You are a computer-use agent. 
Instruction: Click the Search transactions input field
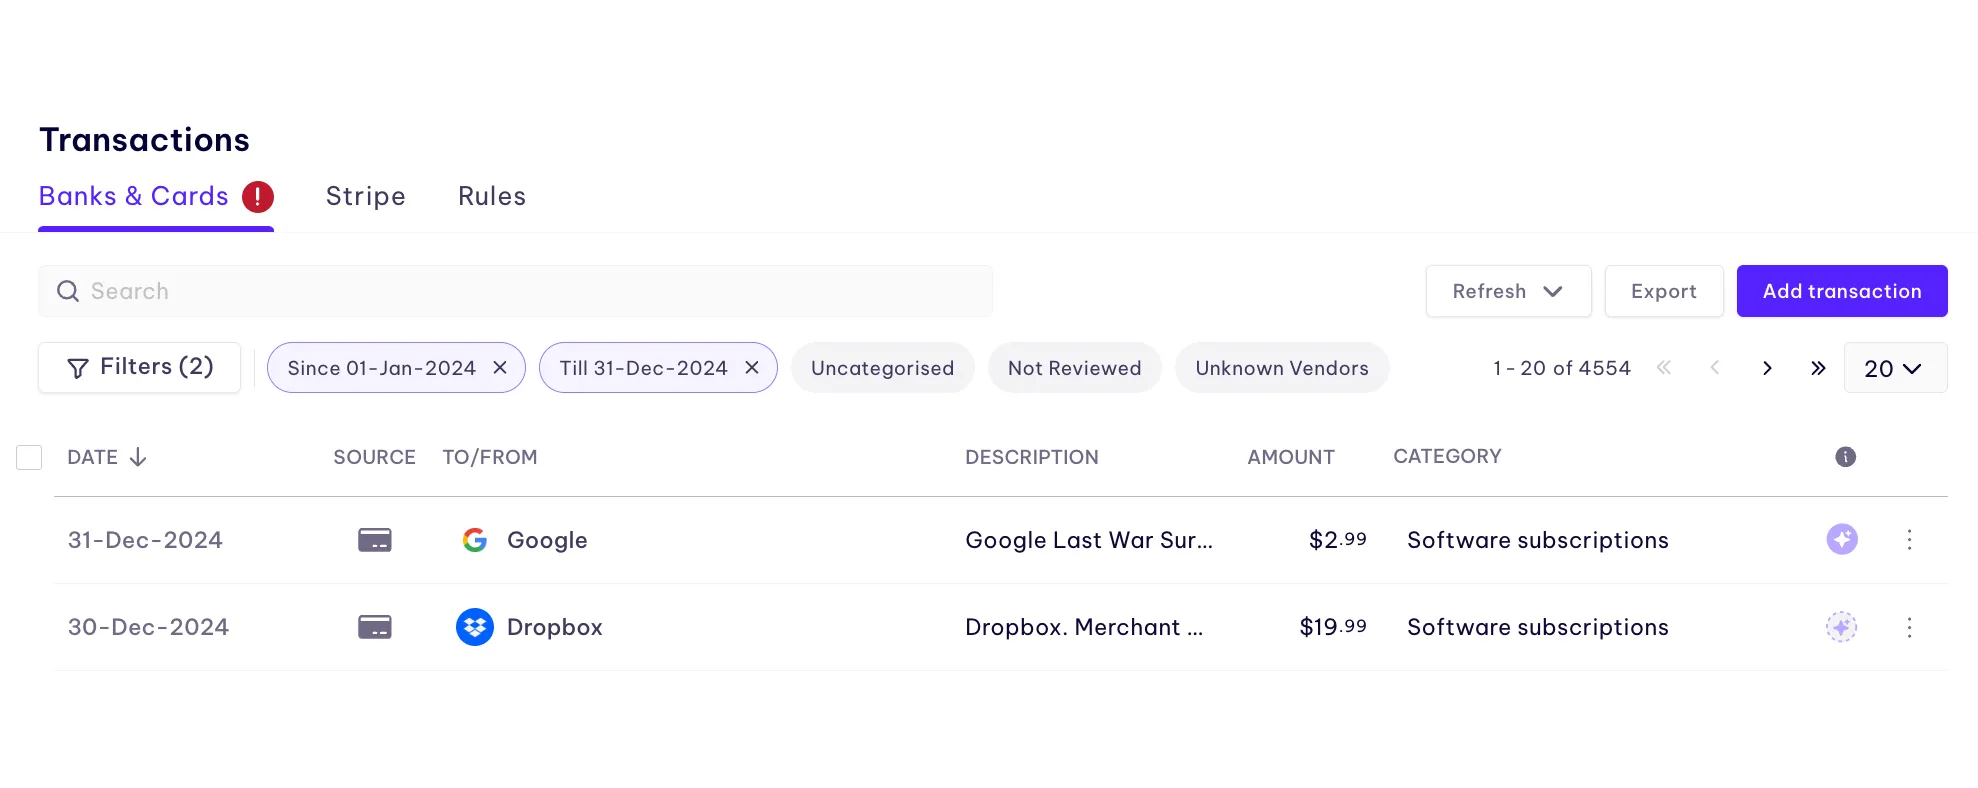515,291
